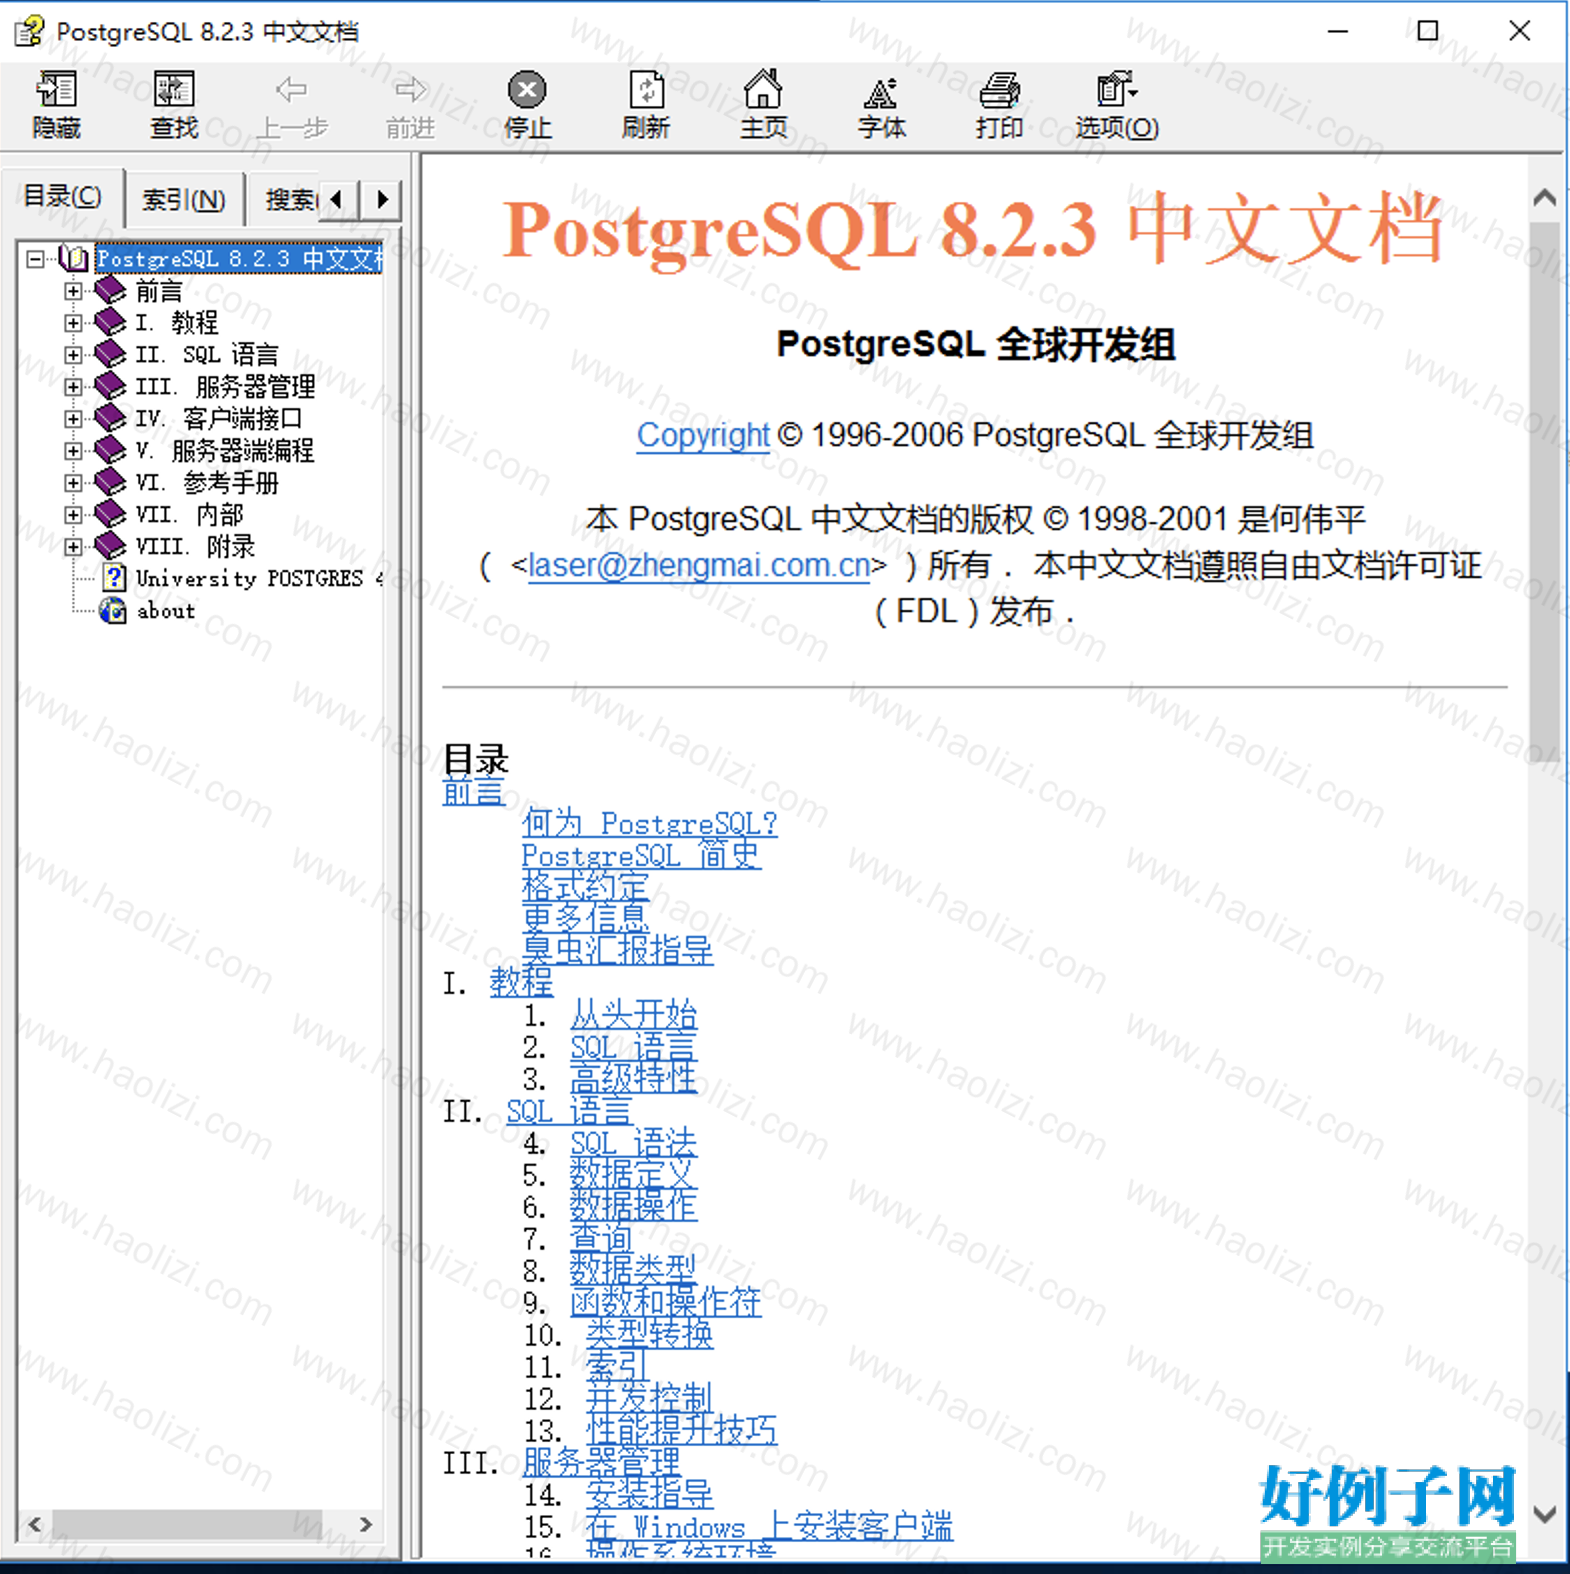This screenshot has width=1570, height=1574.
Task: Open the 何为 PostgreSQL? link
Action: coord(649,823)
